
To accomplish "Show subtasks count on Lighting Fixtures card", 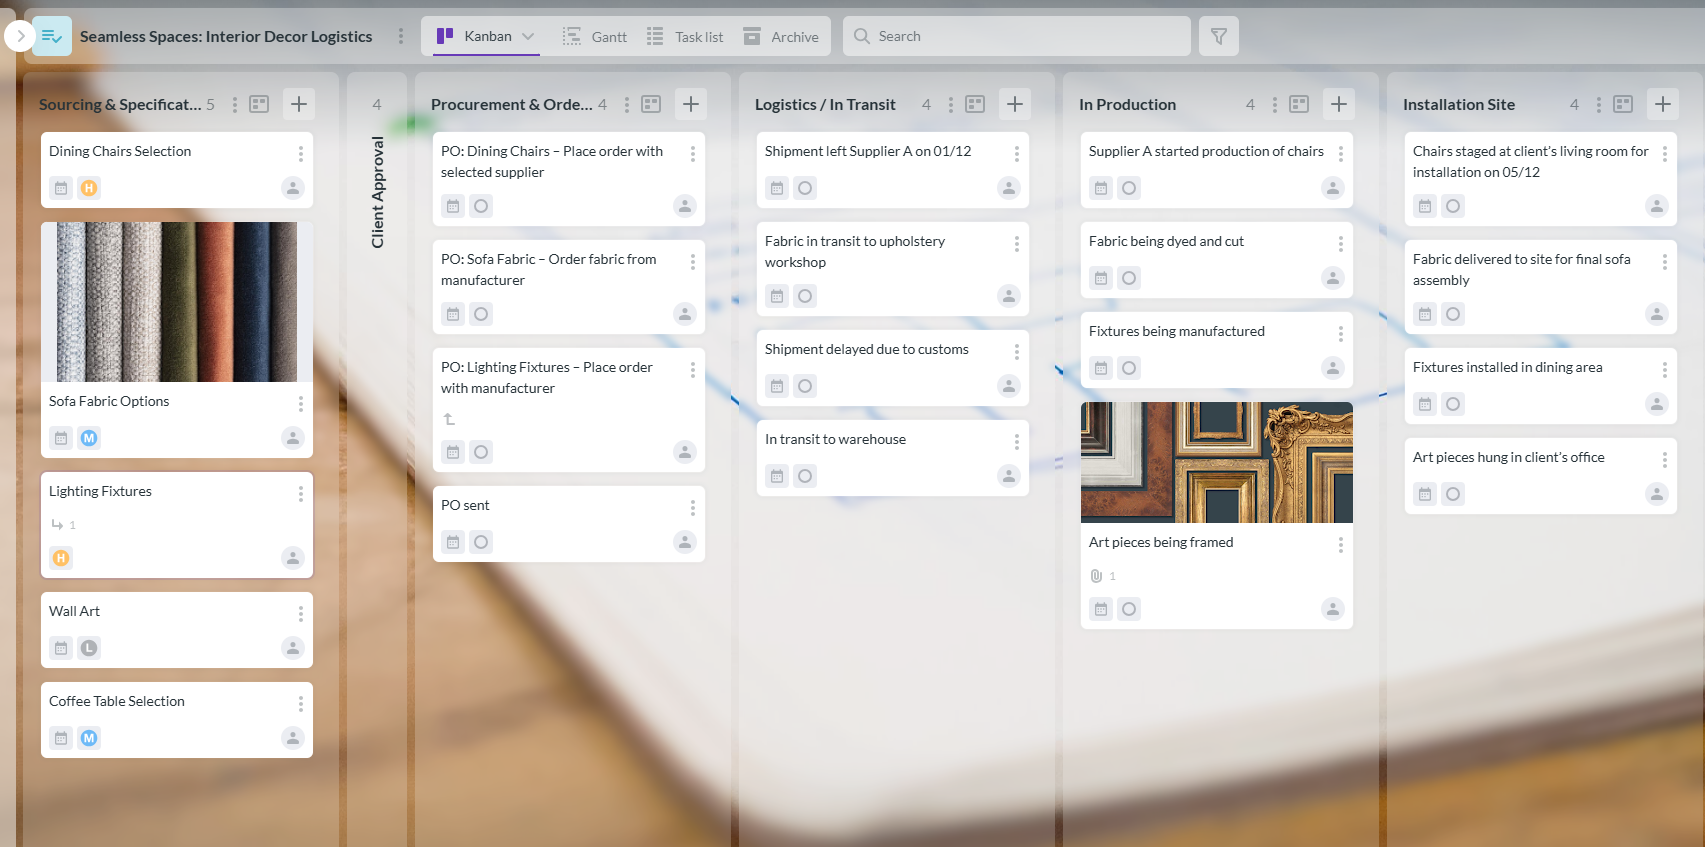I will (x=64, y=525).
